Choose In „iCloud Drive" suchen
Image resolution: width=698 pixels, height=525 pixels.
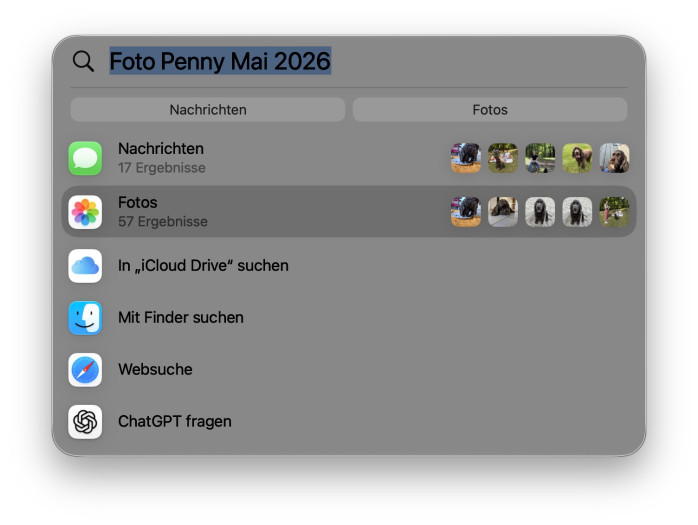[203, 266]
